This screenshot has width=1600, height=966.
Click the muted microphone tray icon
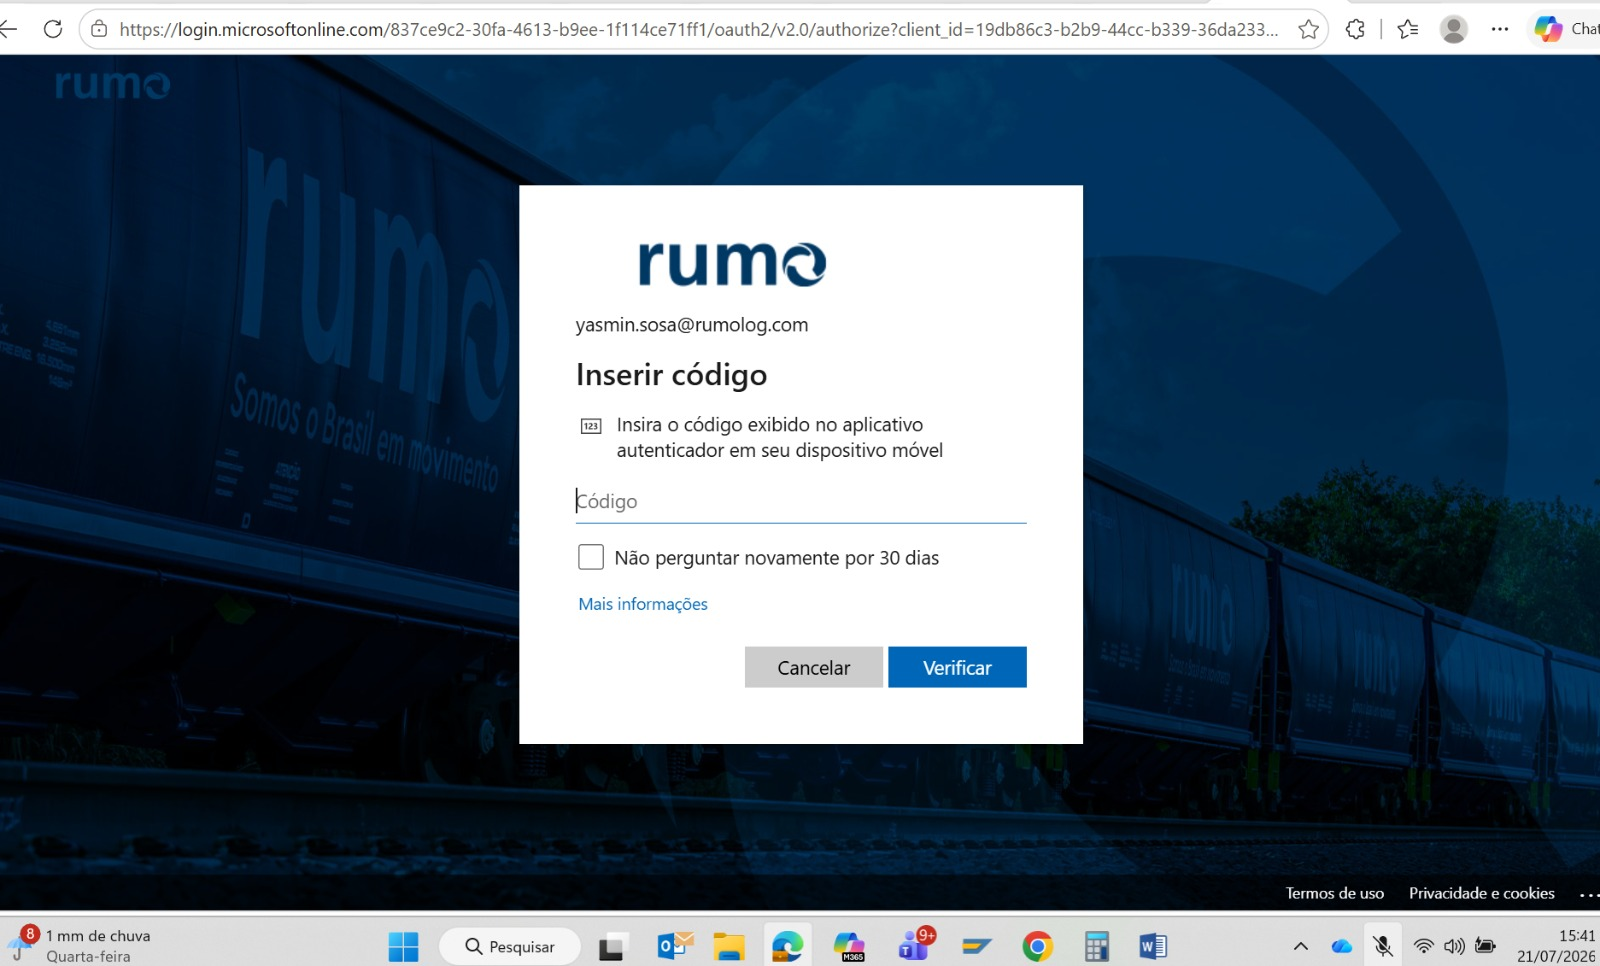[1383, 946]
